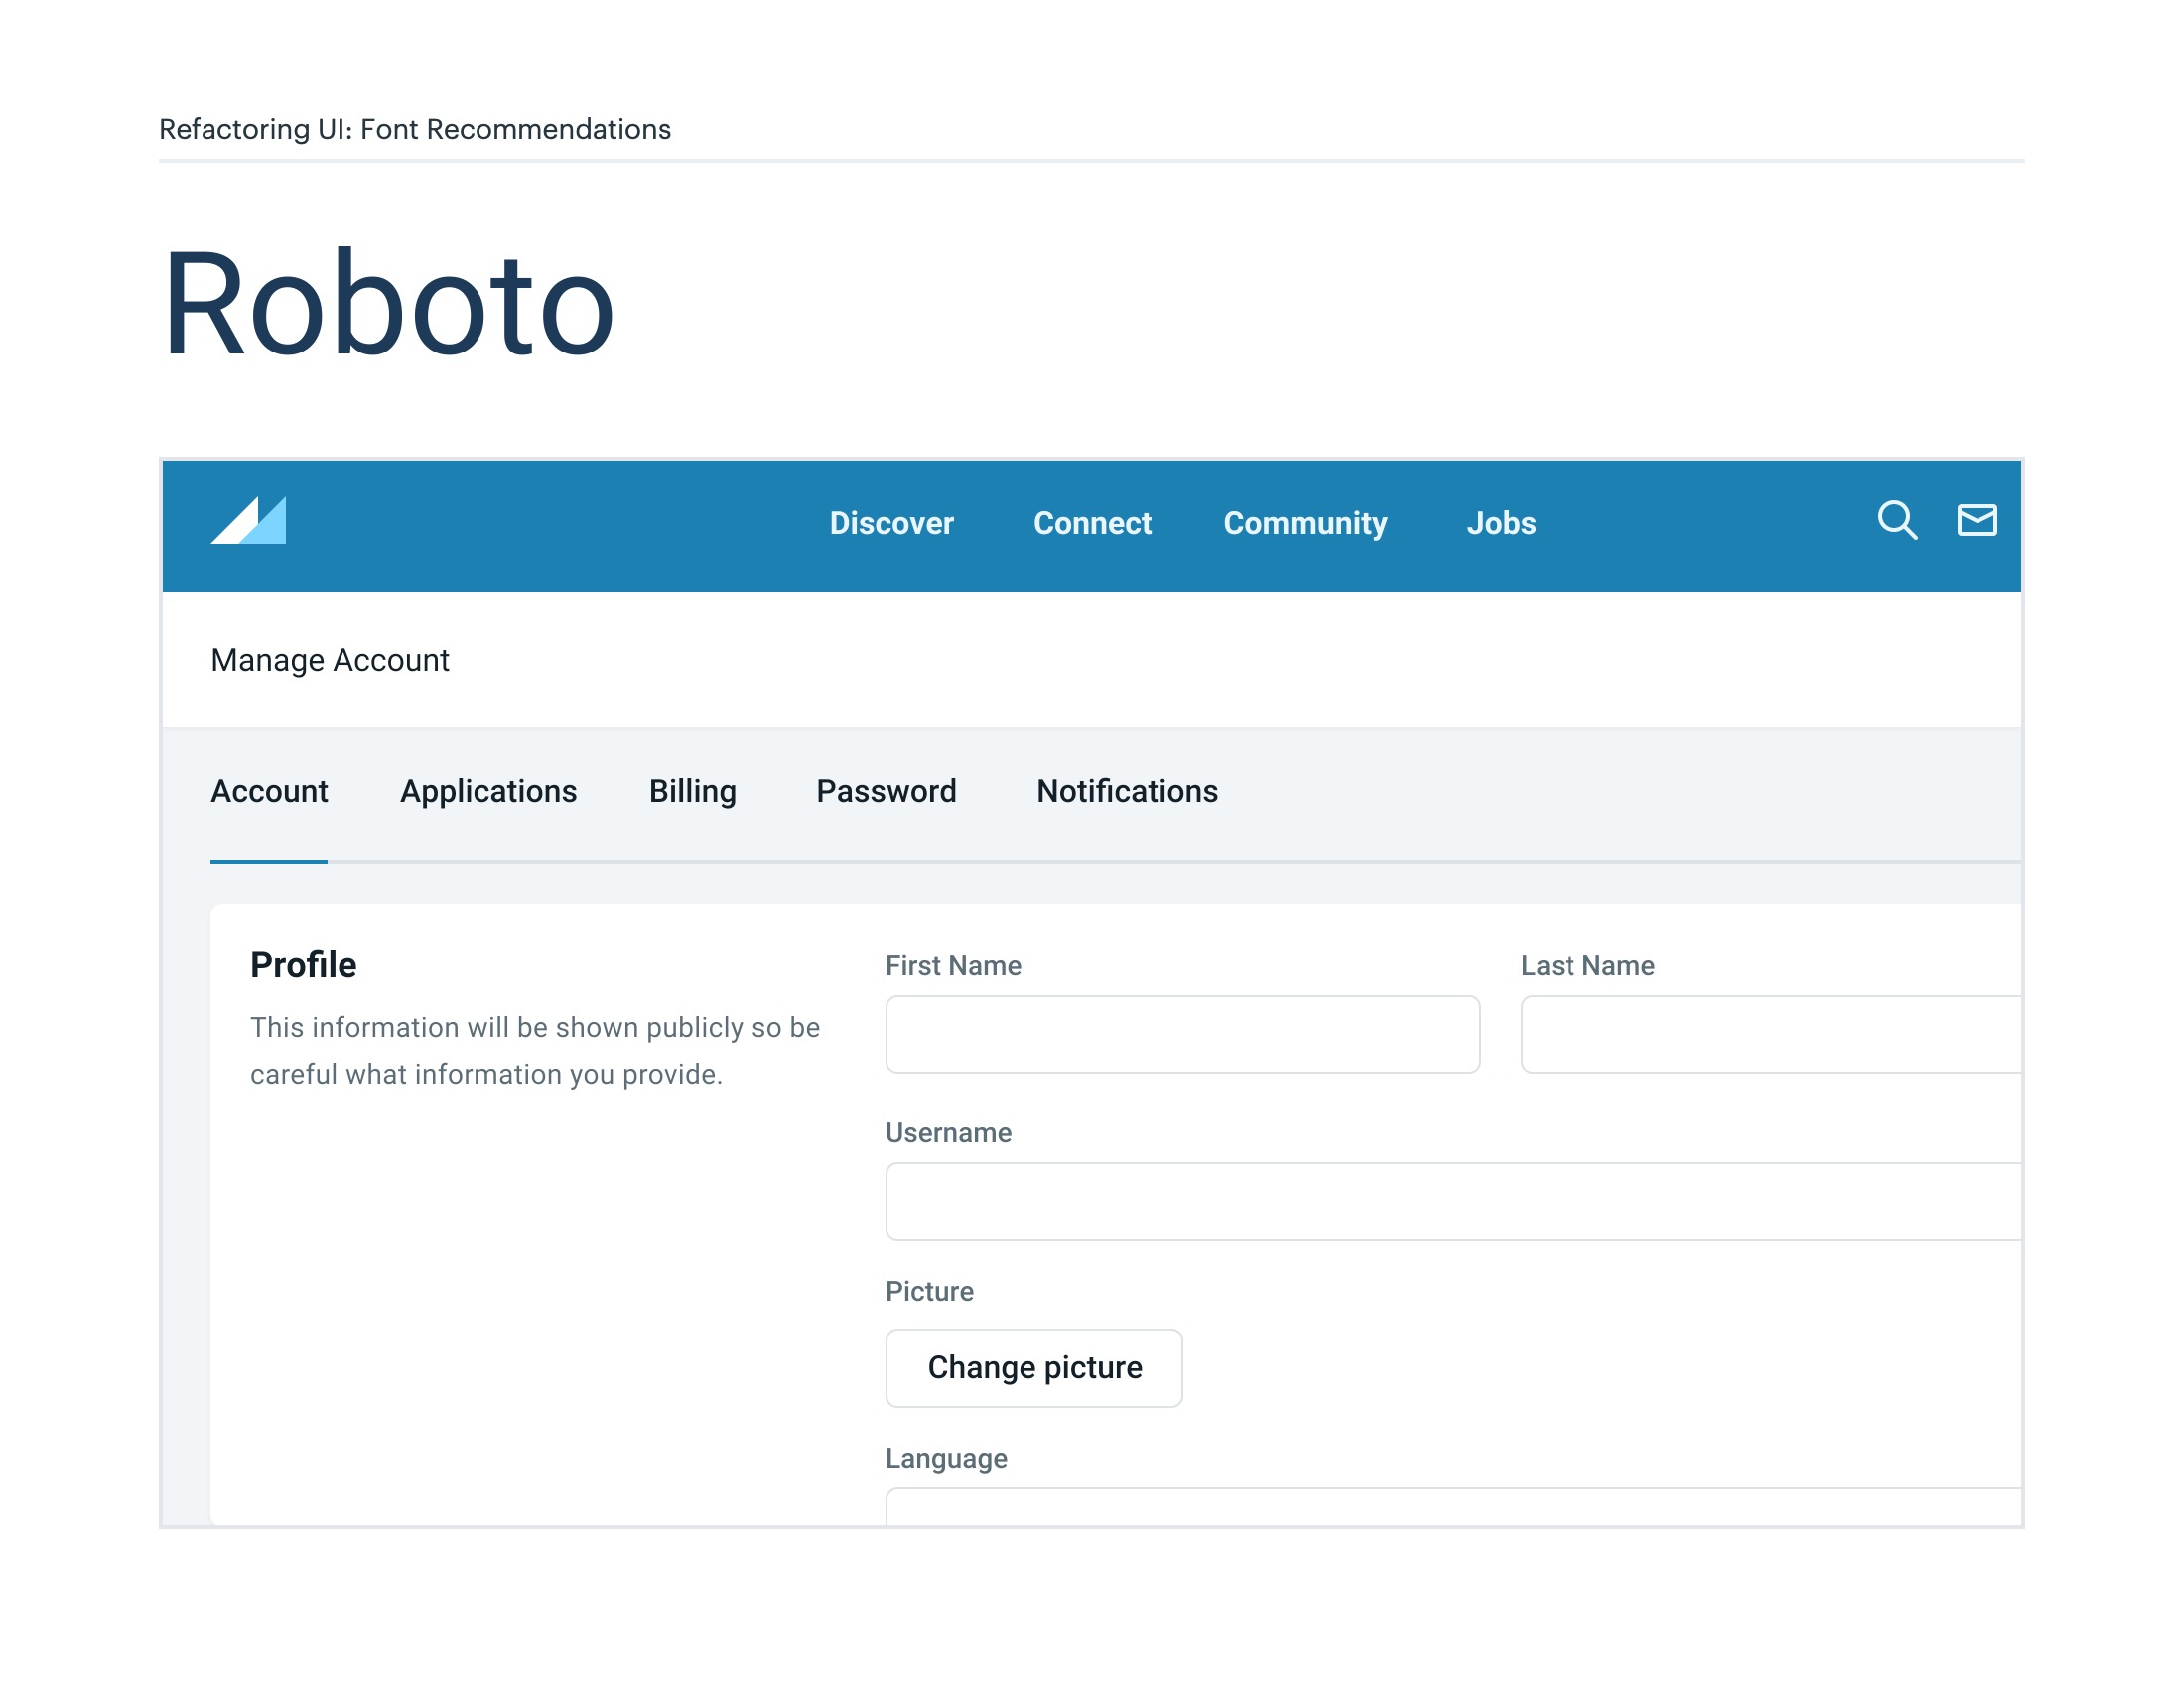Open the Billing tab
The width and height of the screenshot is (2184, 1688).
(692, 791)
